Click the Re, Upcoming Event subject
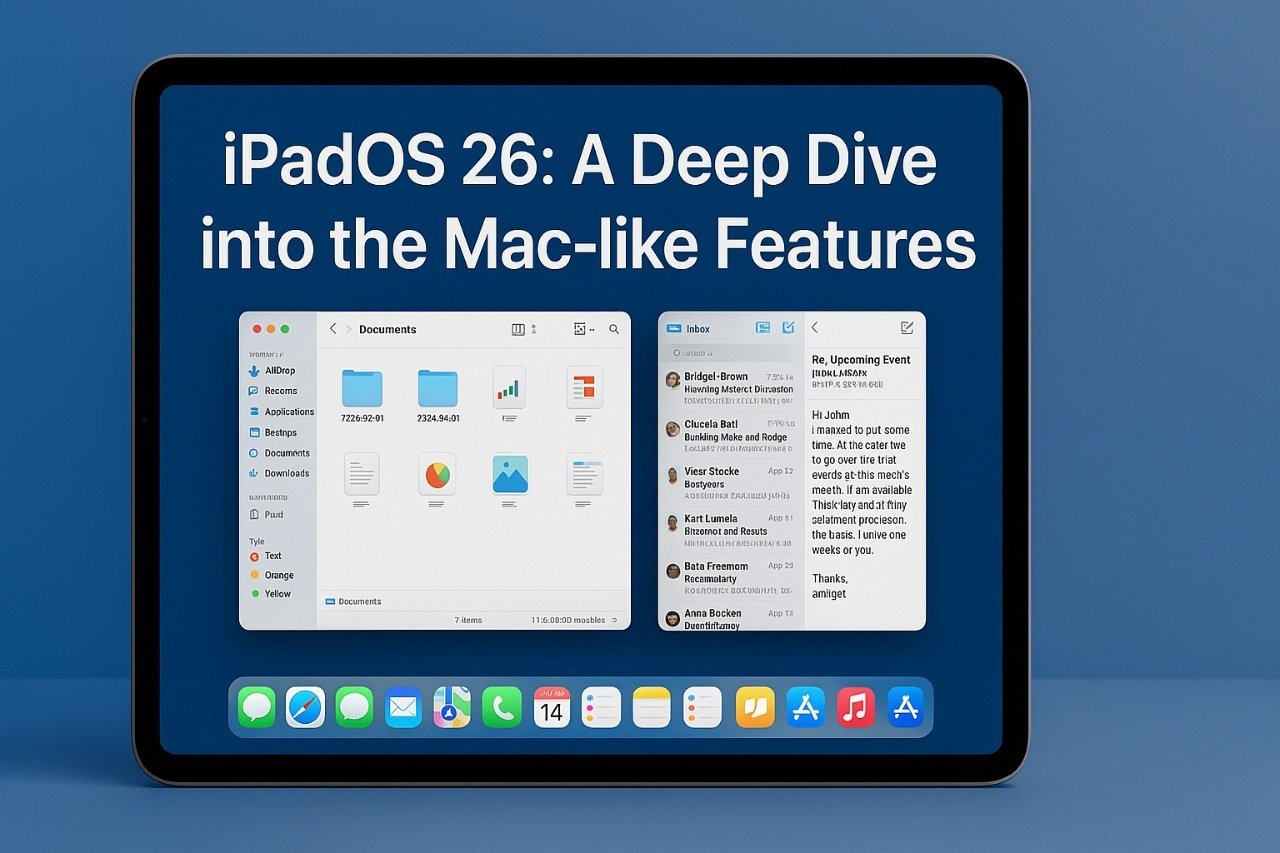Screen dimensions: 1280x853 pyautogui.click(x=861, y=359)
